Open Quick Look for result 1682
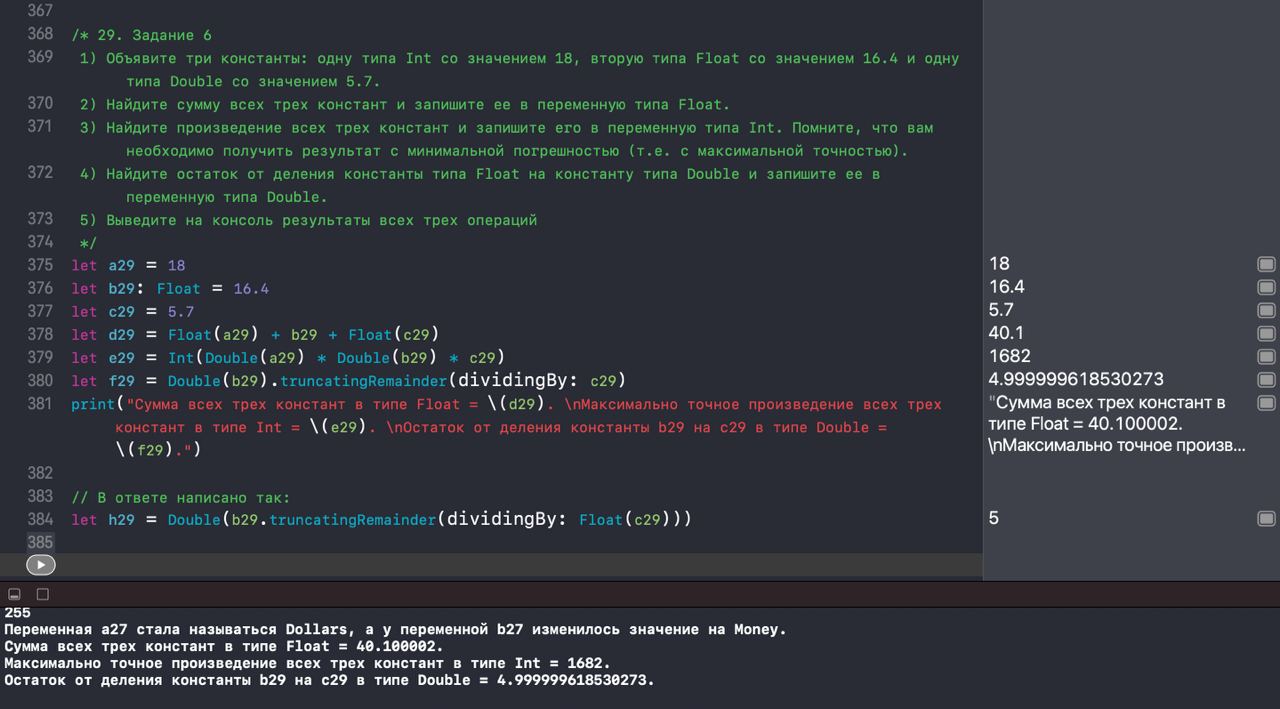 tap(1266, 356)
